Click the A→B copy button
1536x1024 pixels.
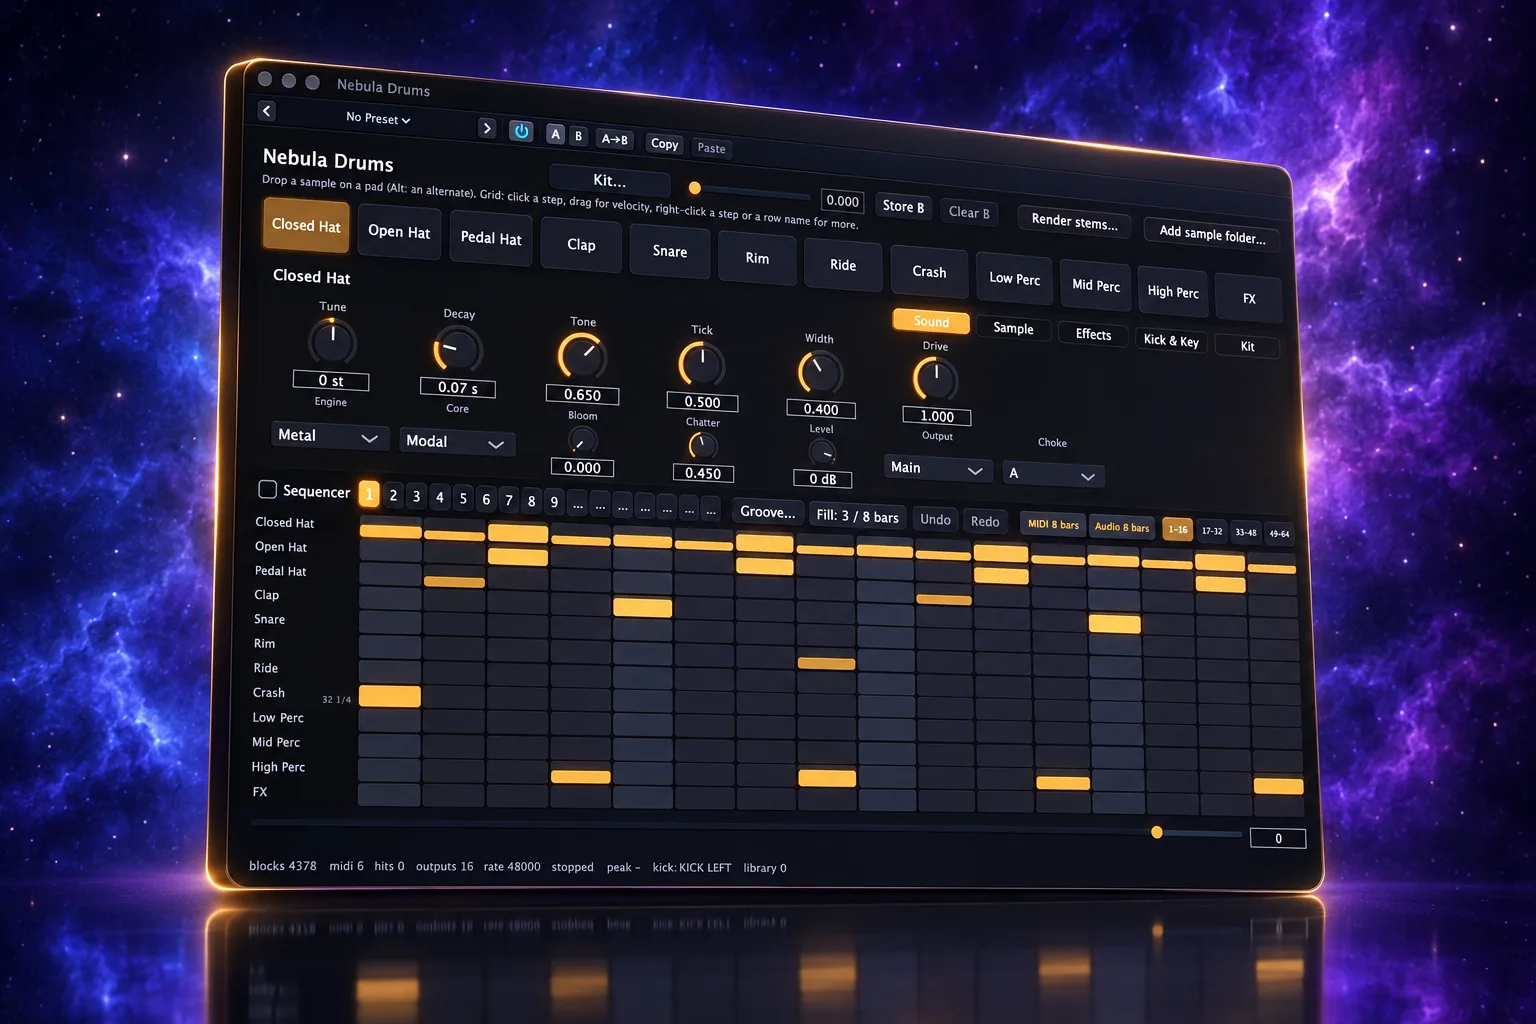pyautogui.click(x=614, y=139)
